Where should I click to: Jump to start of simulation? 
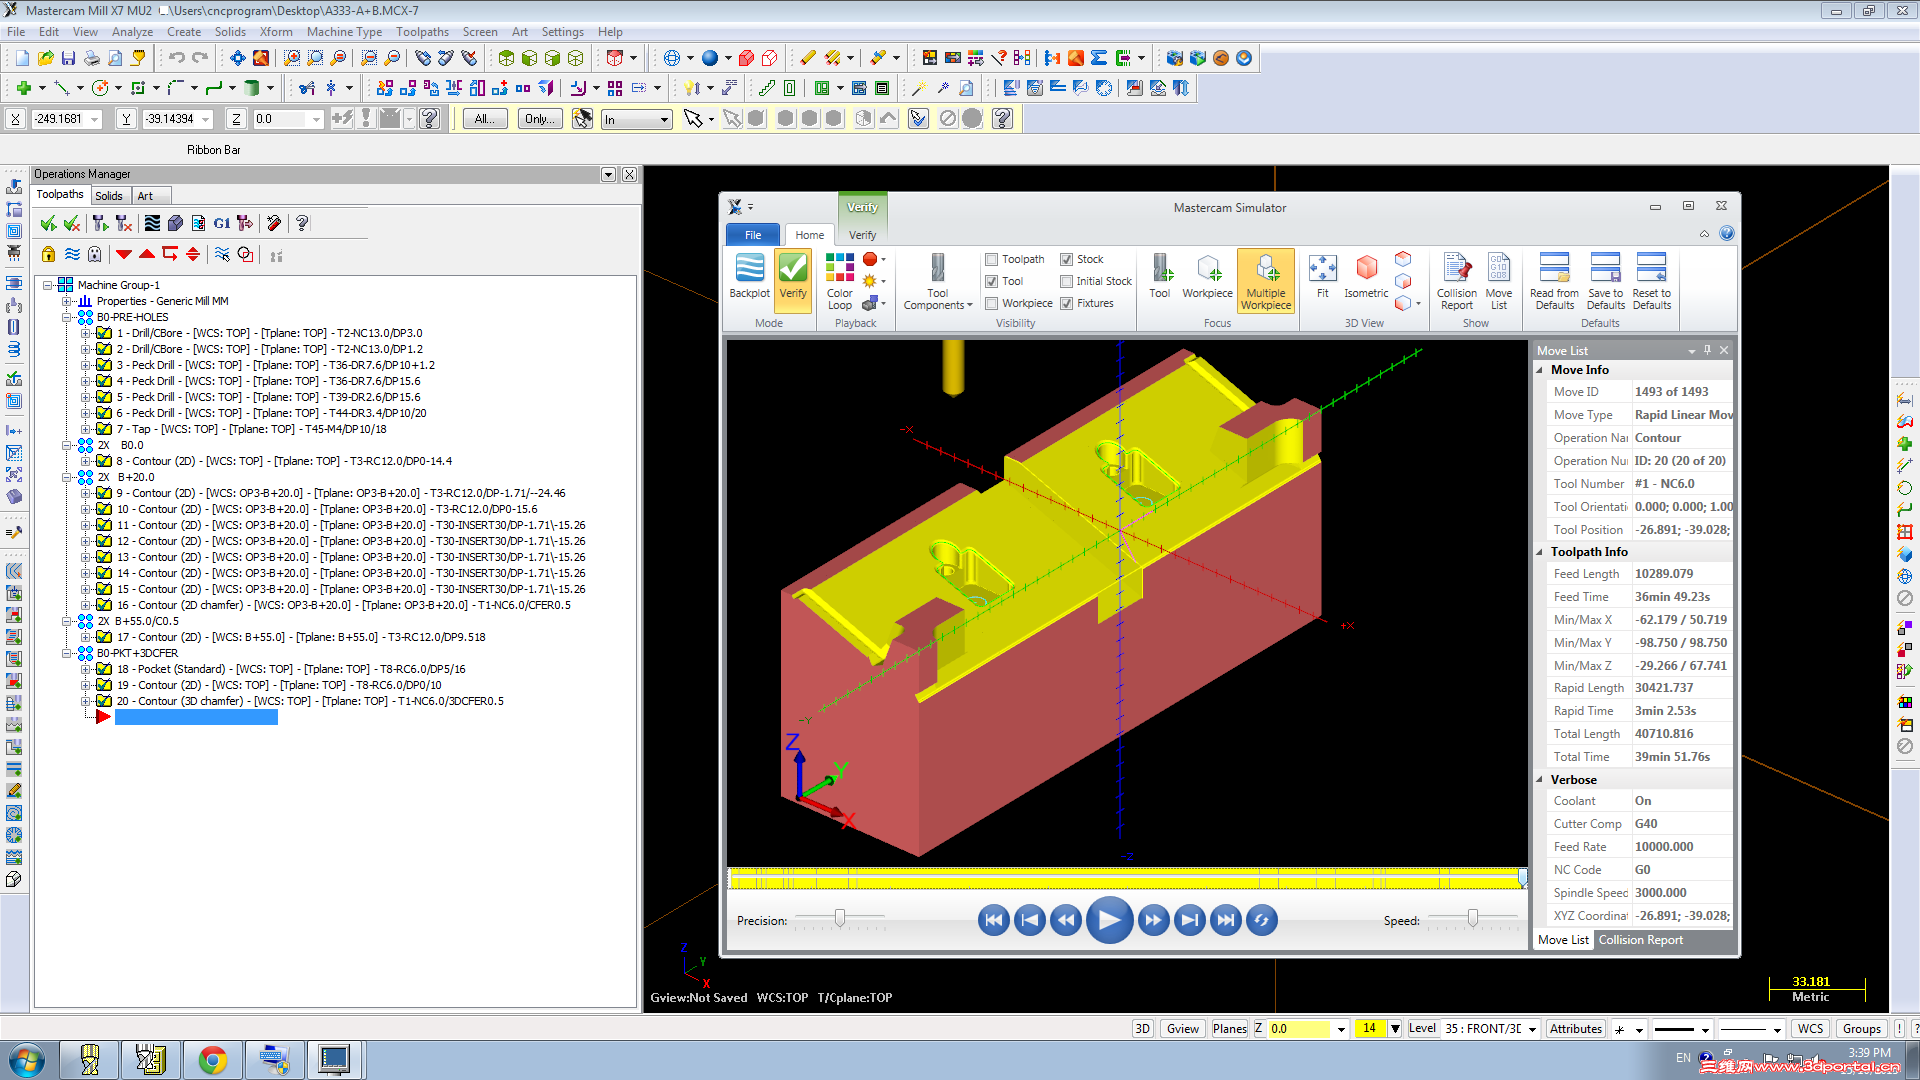(993, 920)
